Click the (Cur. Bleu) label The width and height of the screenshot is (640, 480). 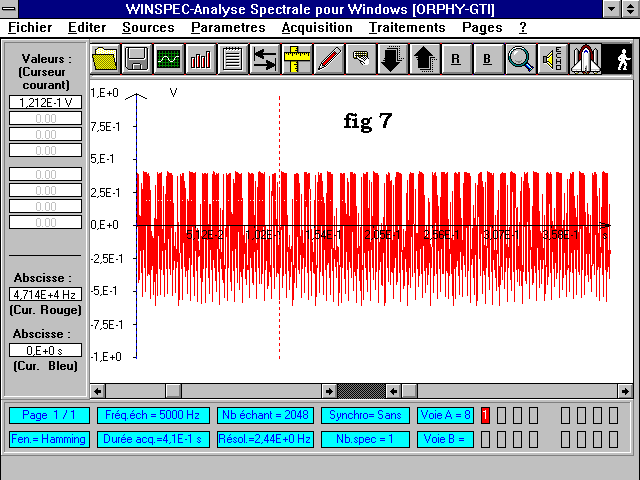click(45, 366)
